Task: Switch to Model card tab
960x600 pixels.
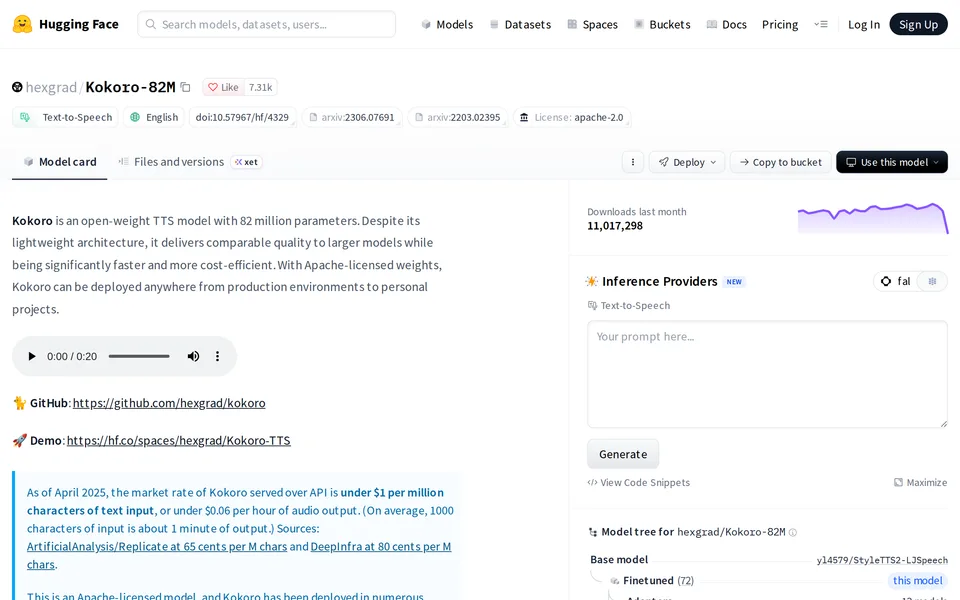Action: tap(60, 162)
